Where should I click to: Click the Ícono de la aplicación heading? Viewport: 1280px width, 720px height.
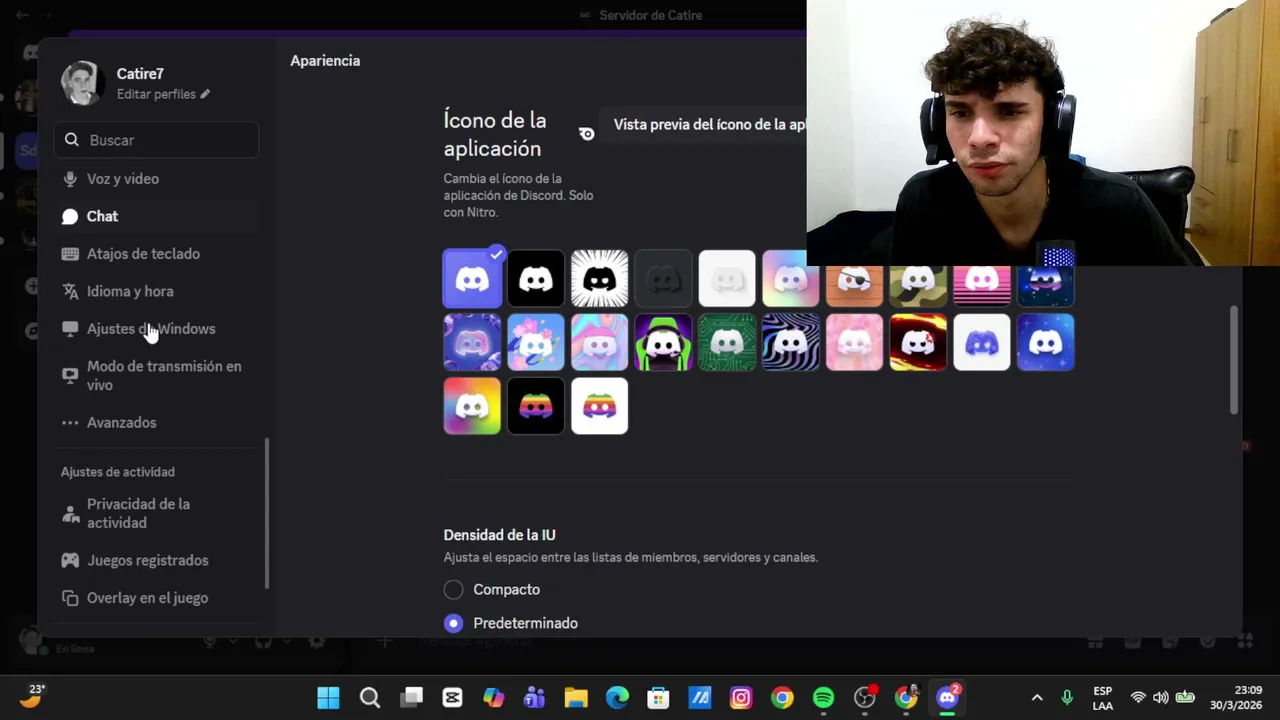tap(495, 134)
